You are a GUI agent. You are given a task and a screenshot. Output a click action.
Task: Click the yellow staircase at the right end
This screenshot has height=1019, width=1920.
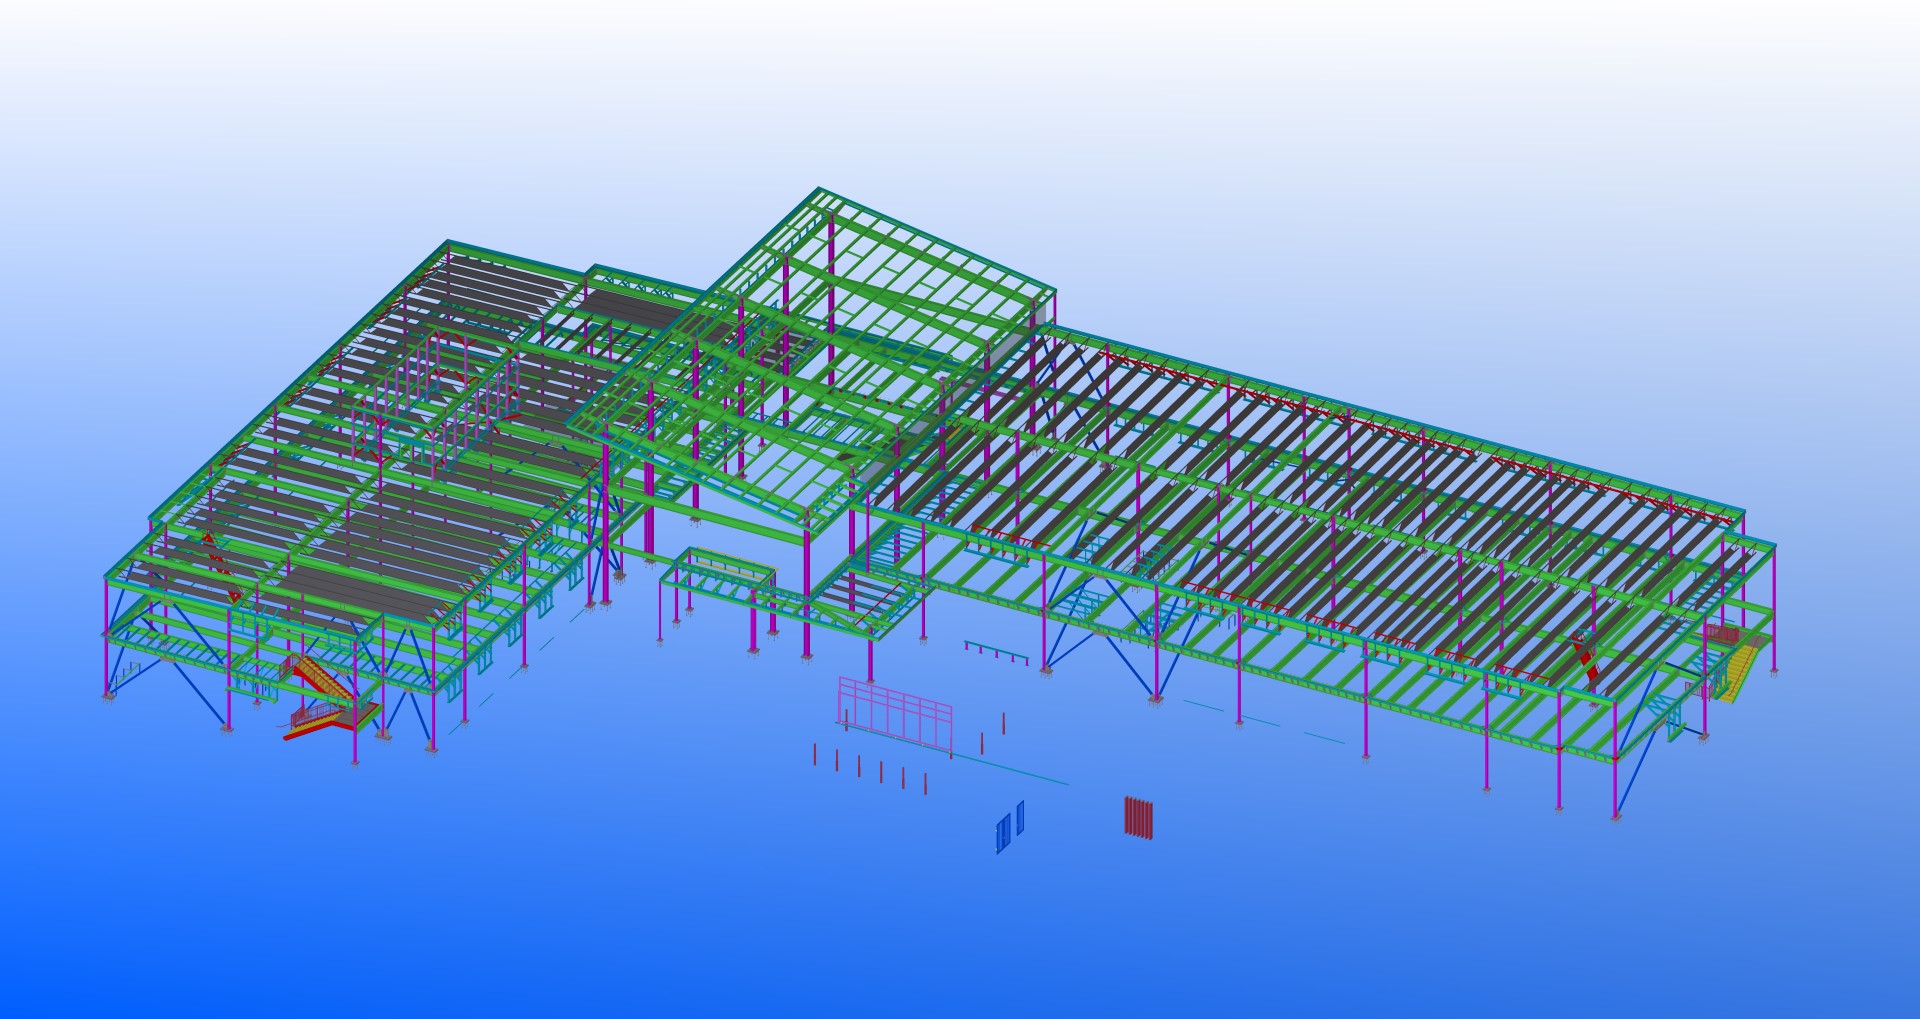point(1739,669)
